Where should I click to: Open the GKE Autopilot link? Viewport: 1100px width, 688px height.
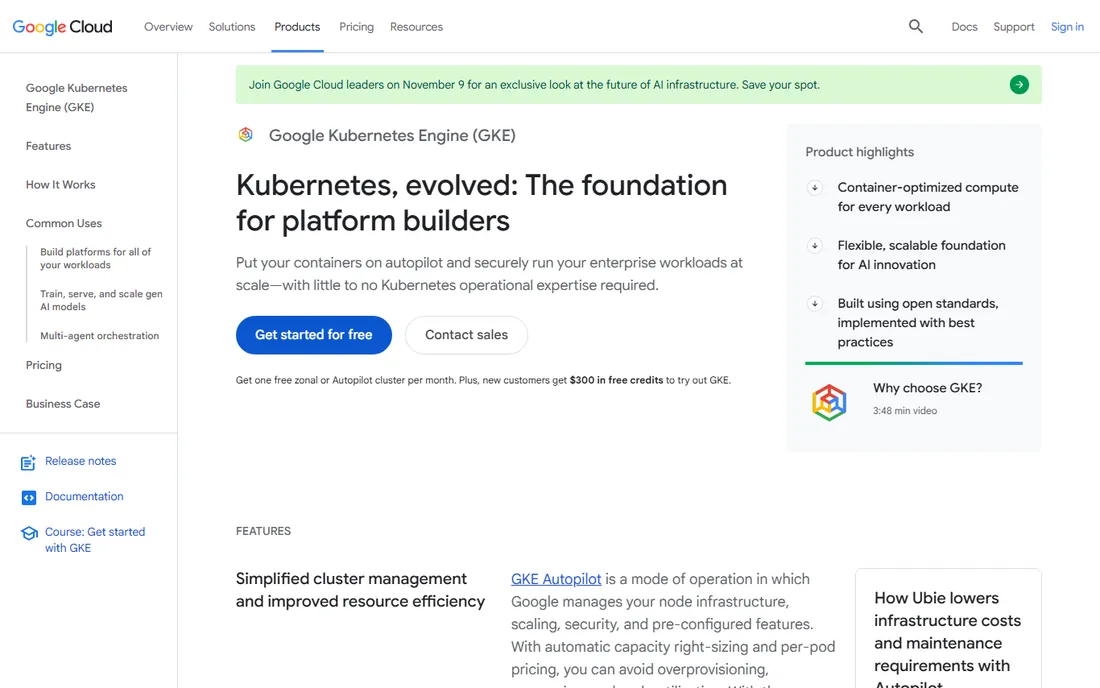click(556, 579)
